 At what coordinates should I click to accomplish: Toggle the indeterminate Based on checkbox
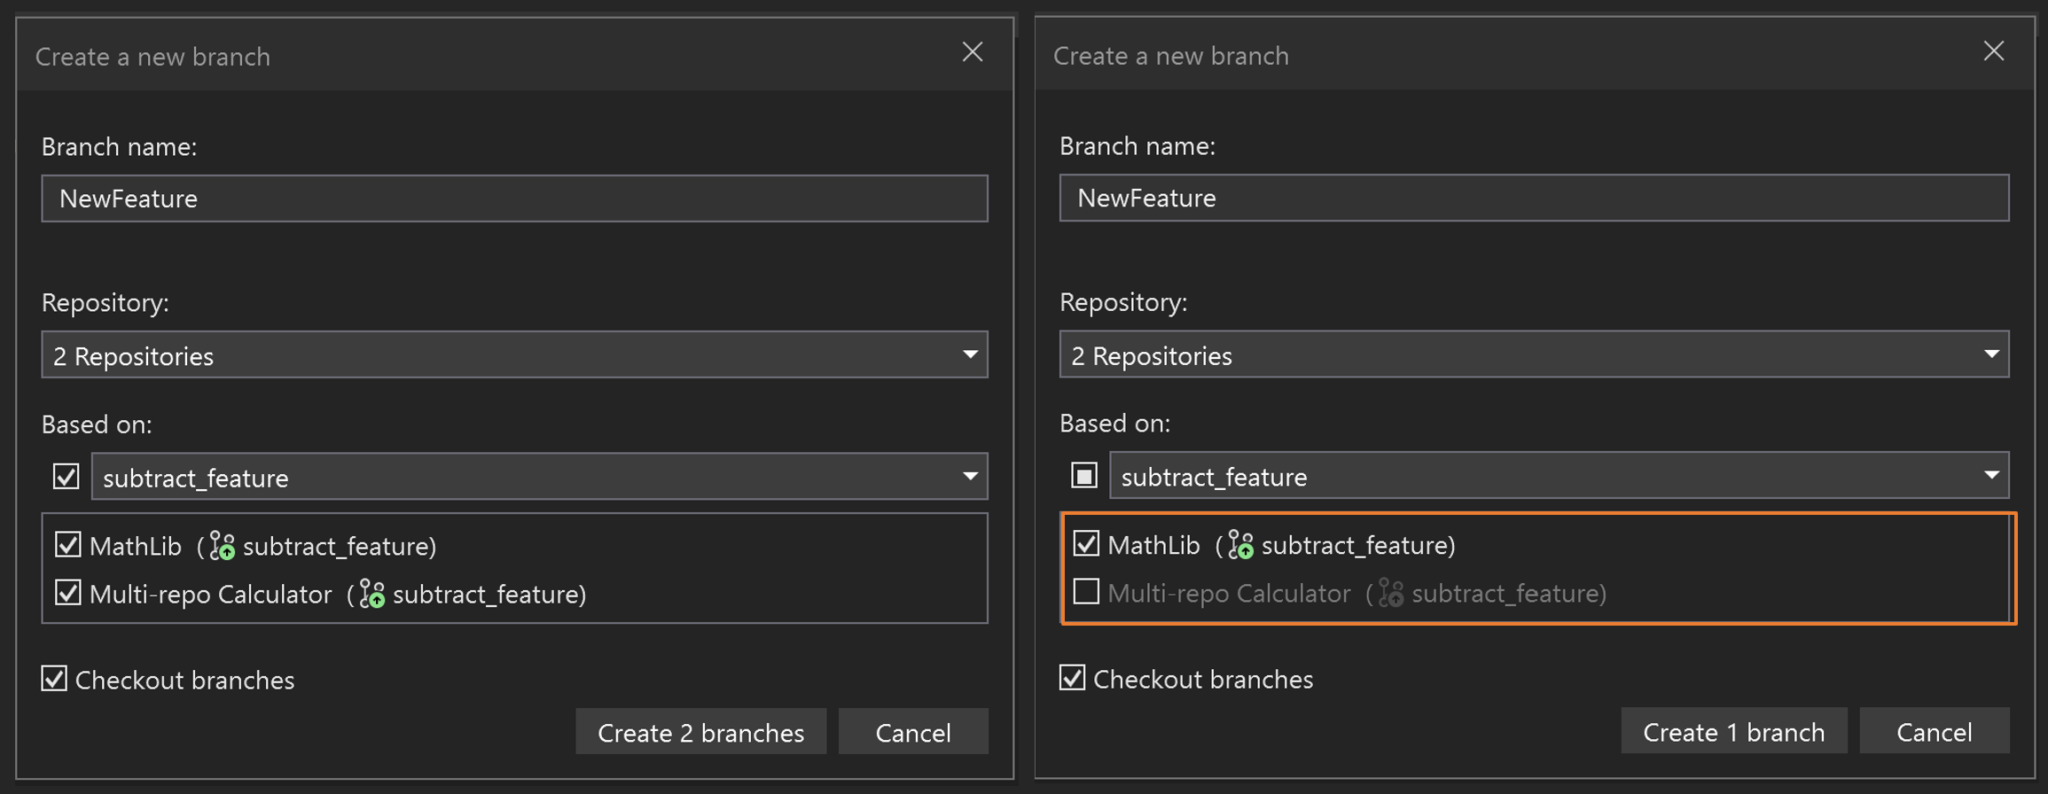[1084, 476]
